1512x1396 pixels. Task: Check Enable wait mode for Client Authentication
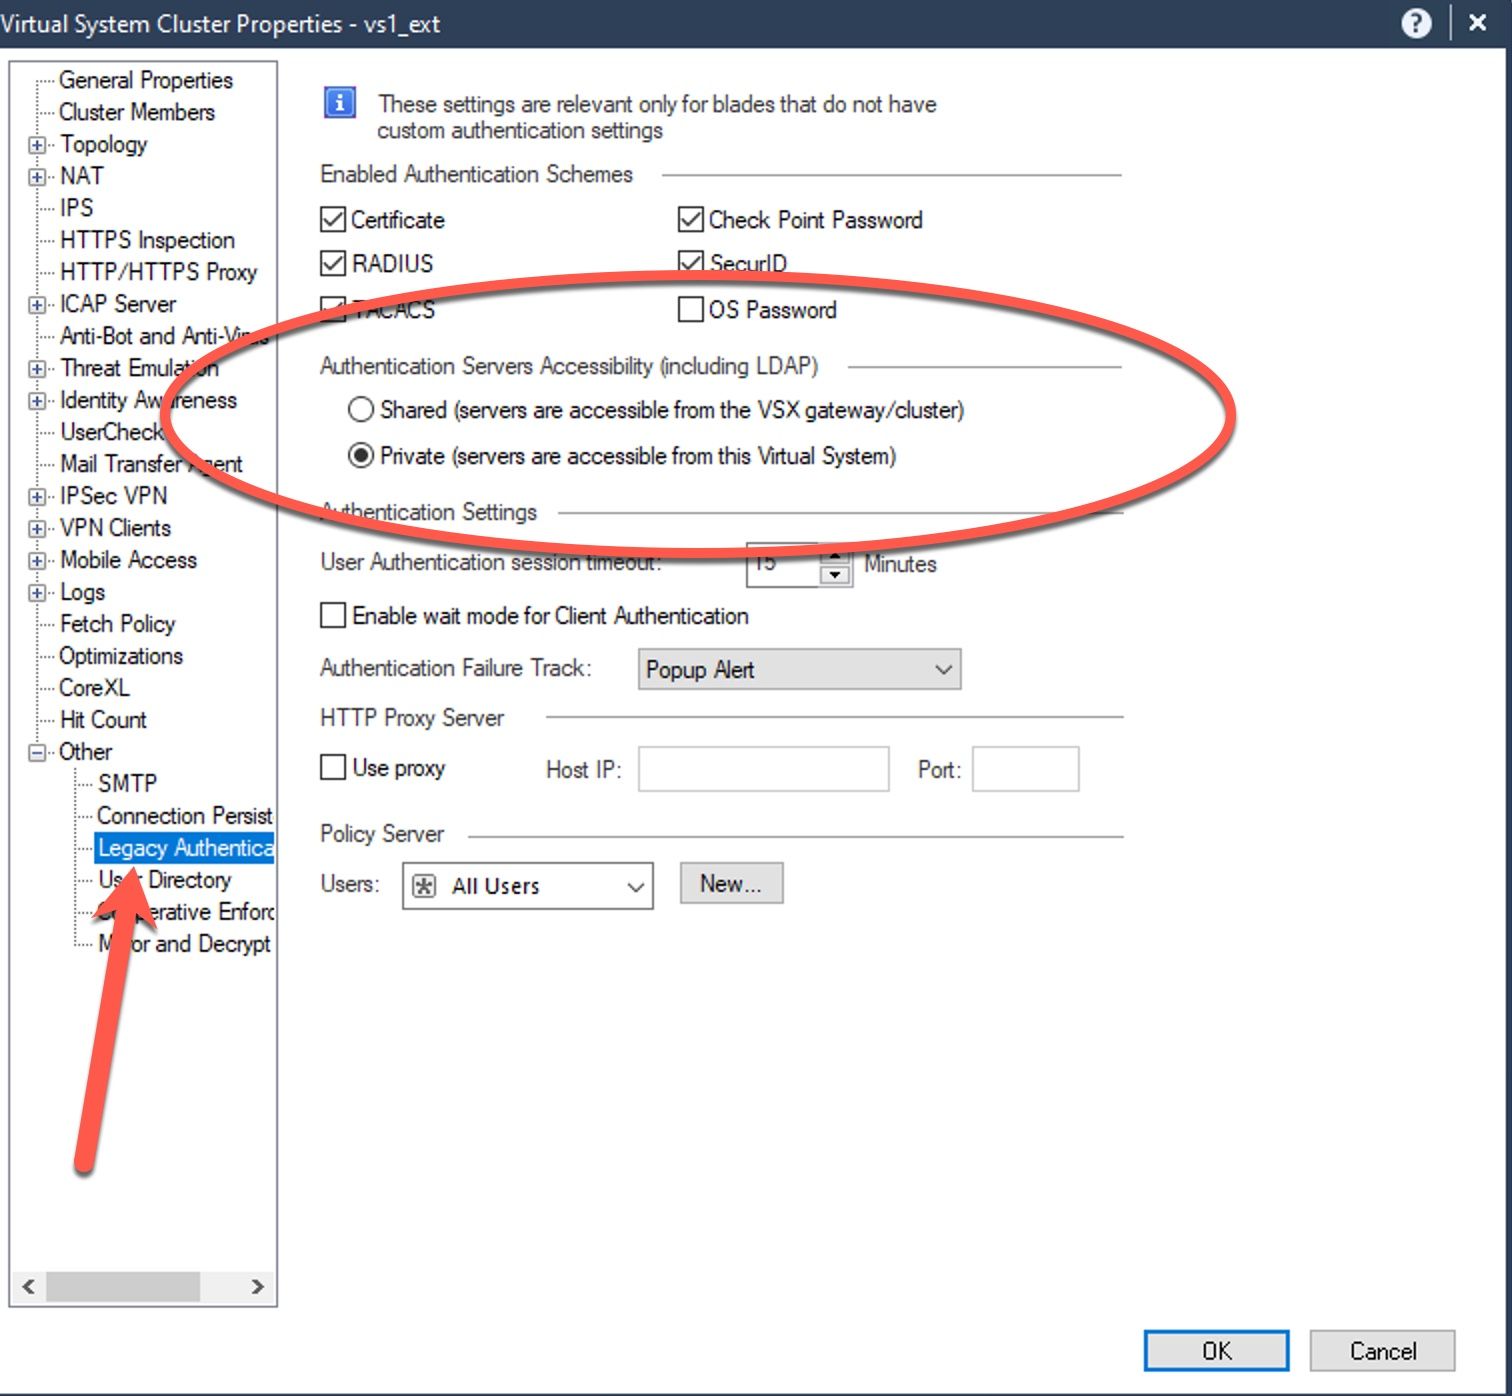click(332, 615)
